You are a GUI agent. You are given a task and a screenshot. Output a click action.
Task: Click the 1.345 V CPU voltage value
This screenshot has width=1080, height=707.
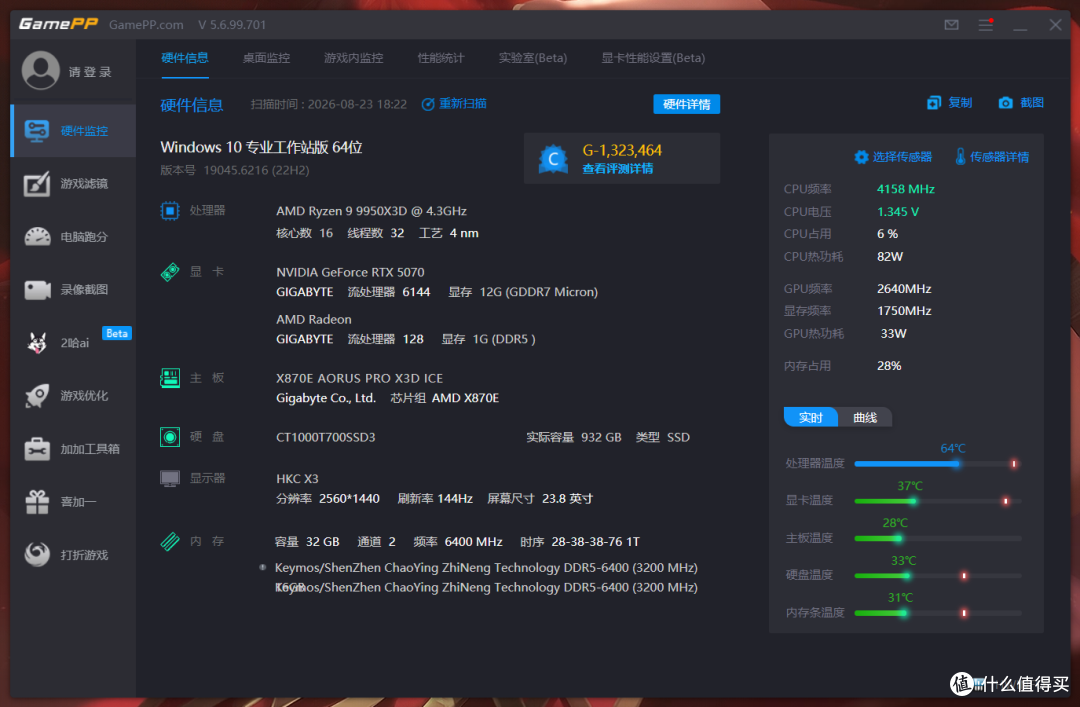click(x=898, y=212)
